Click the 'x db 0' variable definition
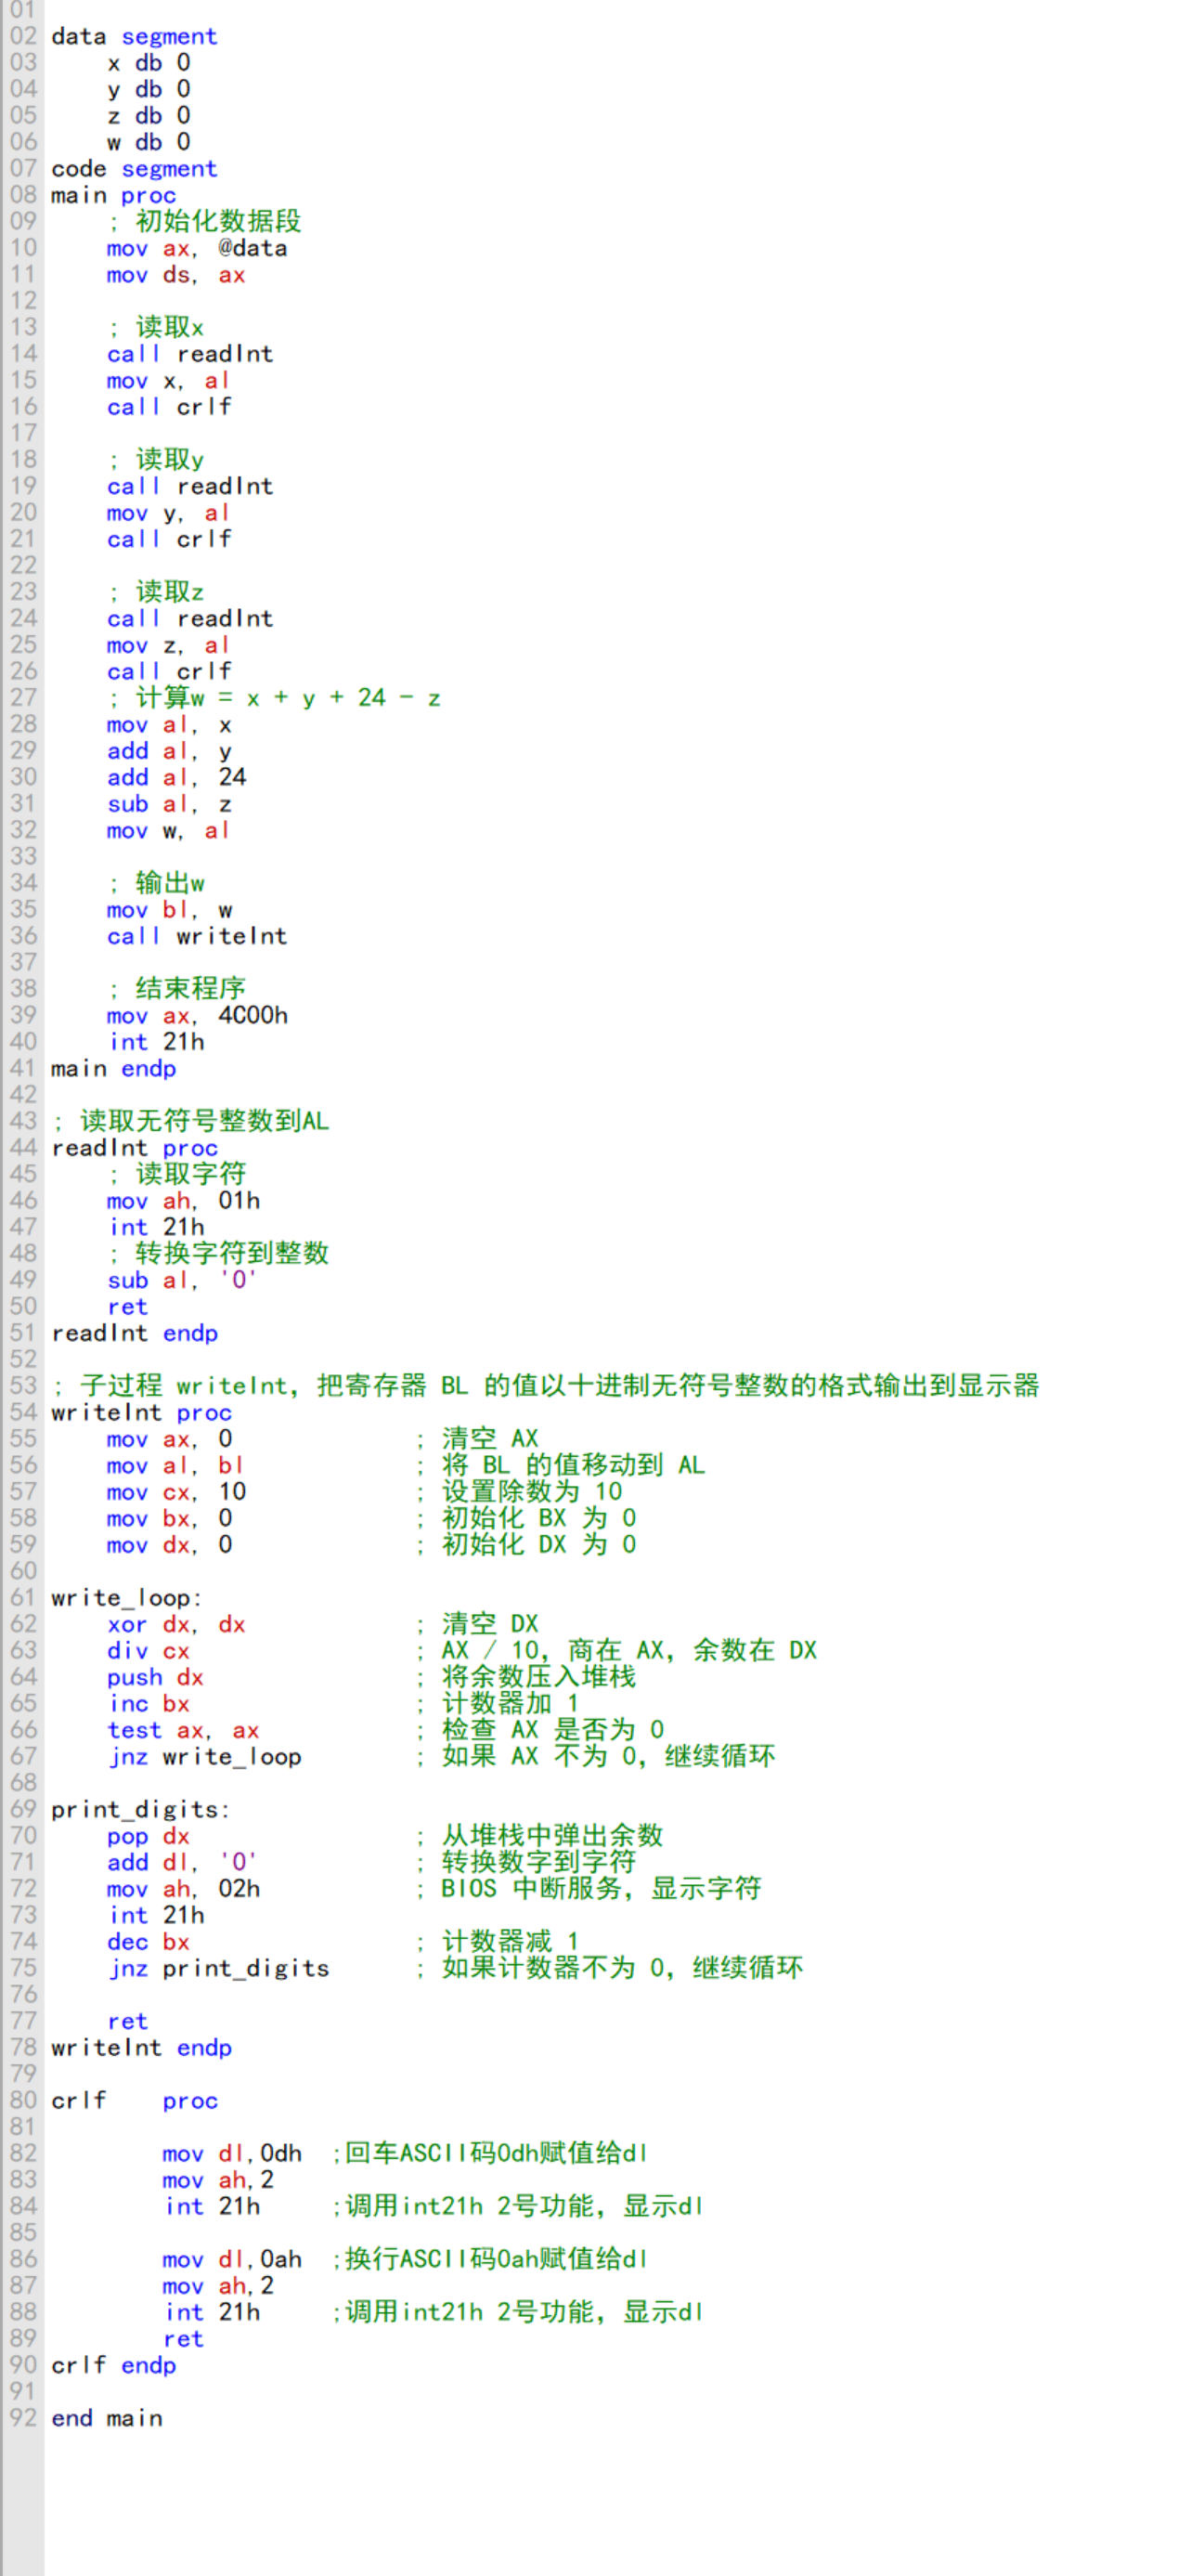This screenshot has width=1191, height=2576. click(149, 63)
